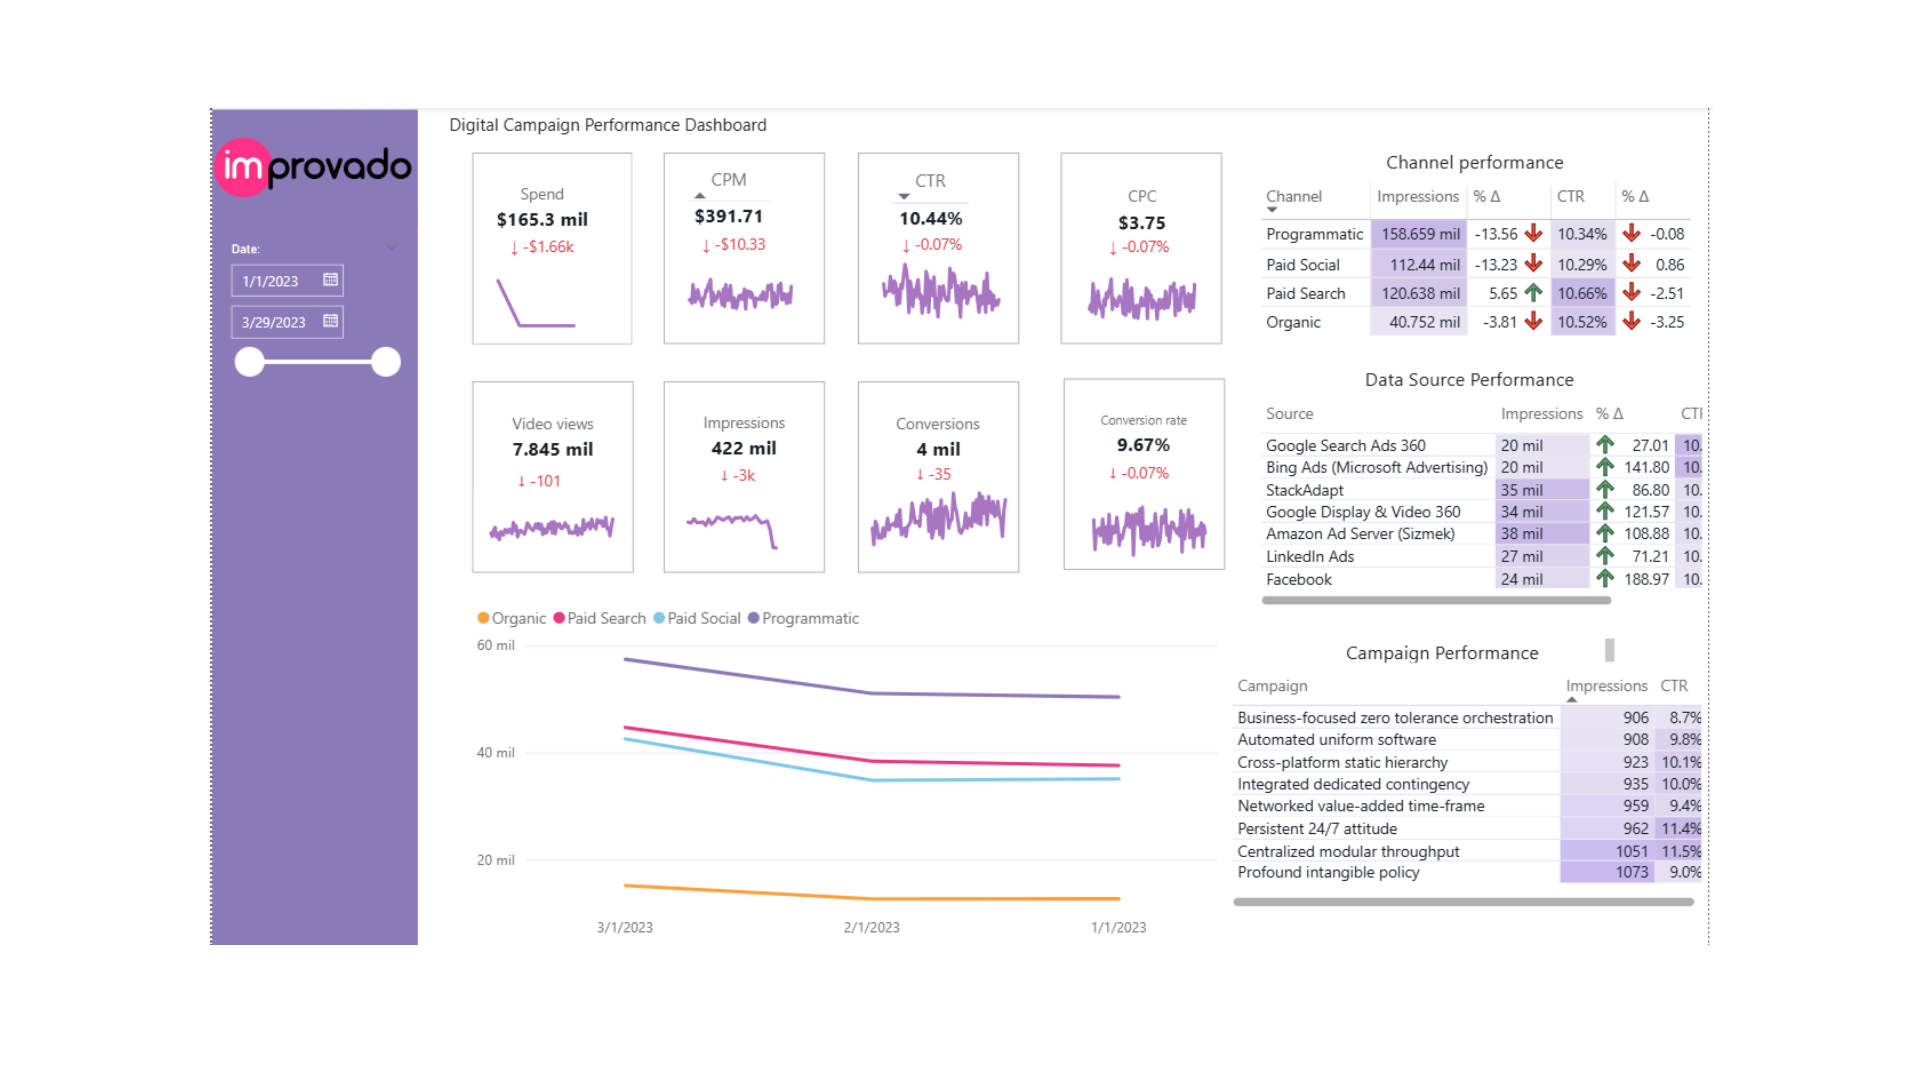
Task: Click the scrollbar below the Data Source table
Action: [1435, 600]
